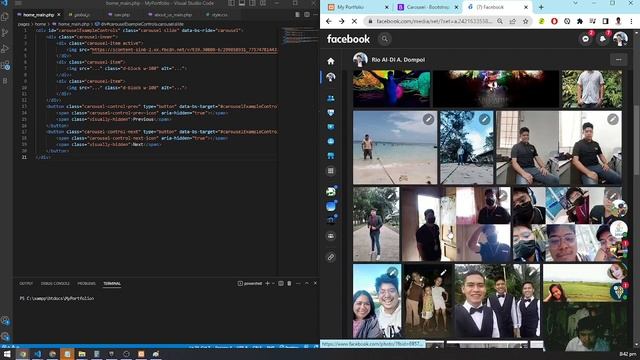Click split editor icon in VS Code tab bar

(x=307, y=14)
